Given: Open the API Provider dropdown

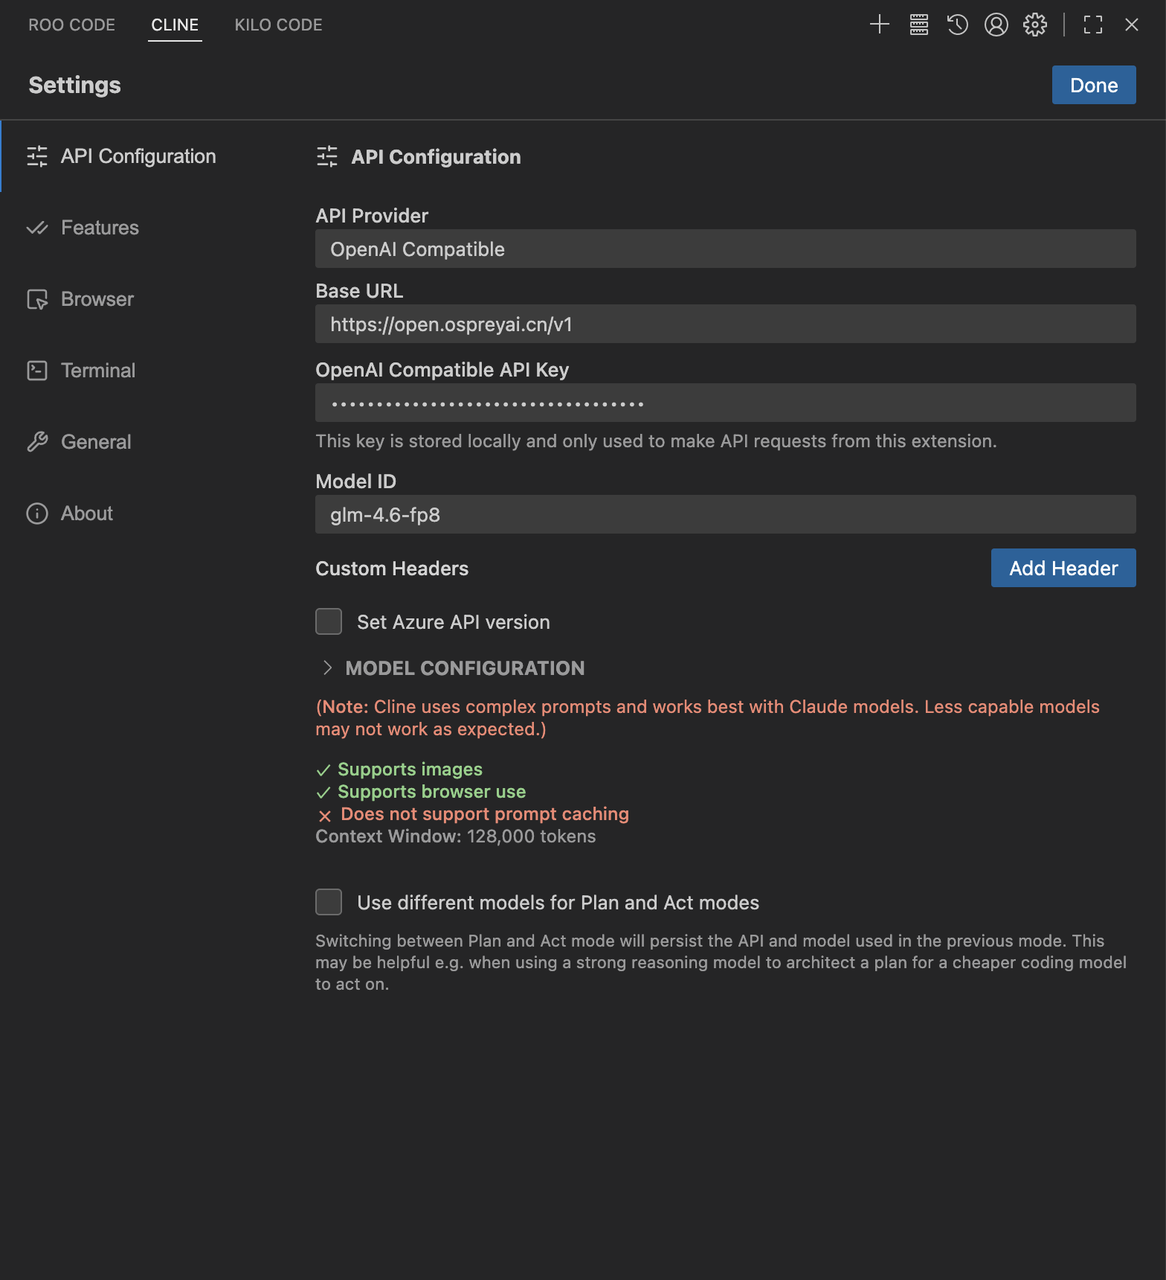Looking at the screenshot, I should click(725, 249).
